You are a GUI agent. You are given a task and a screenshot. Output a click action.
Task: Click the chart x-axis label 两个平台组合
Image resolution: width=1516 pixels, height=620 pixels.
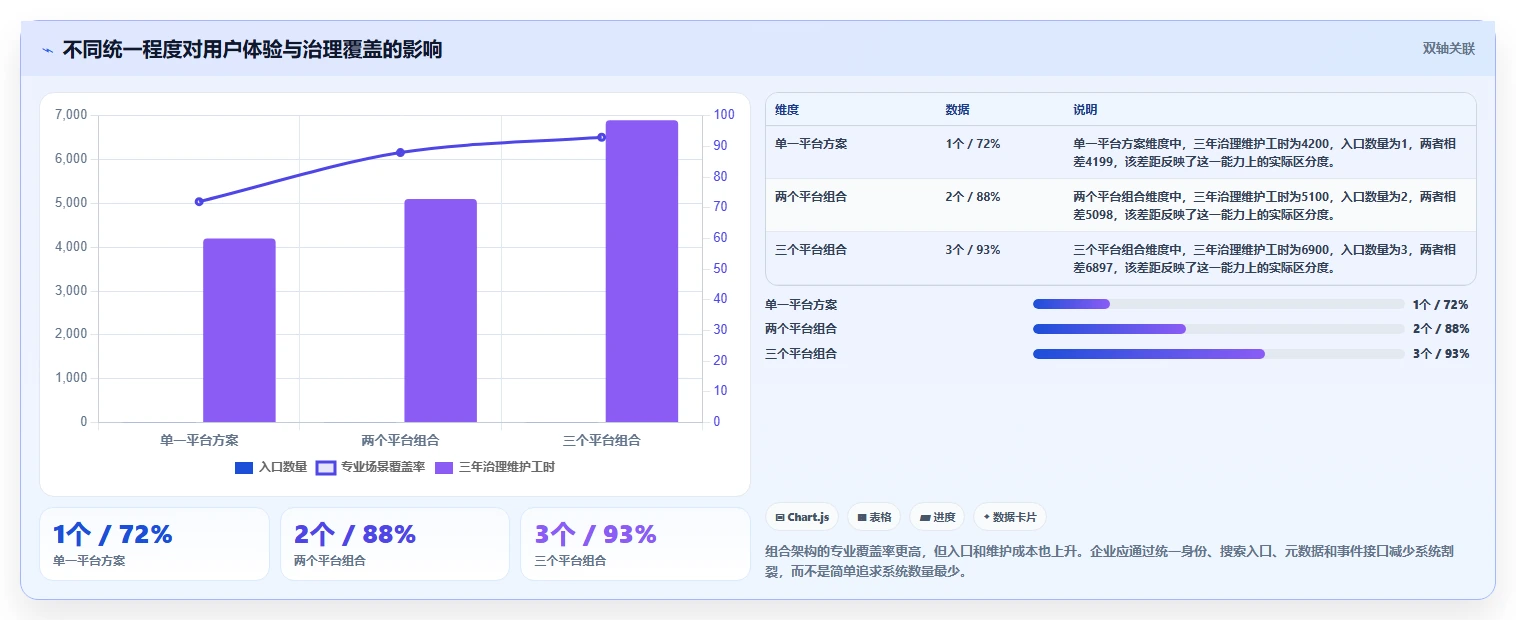point(400,440)
